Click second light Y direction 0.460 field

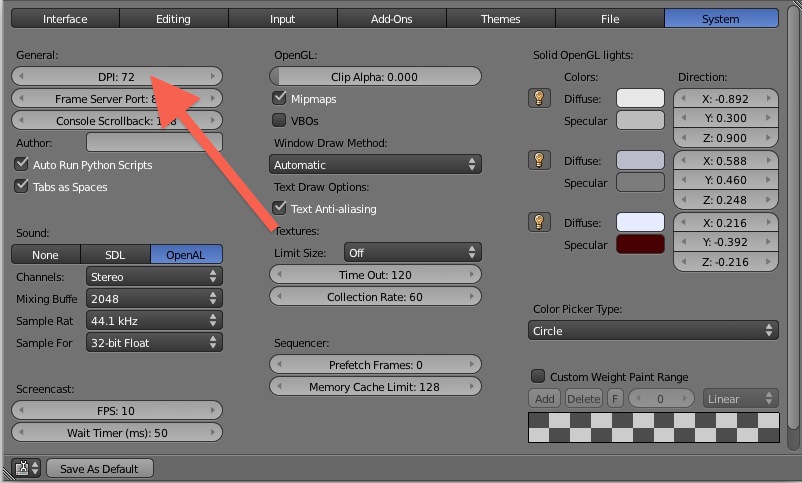coord(726,180)
